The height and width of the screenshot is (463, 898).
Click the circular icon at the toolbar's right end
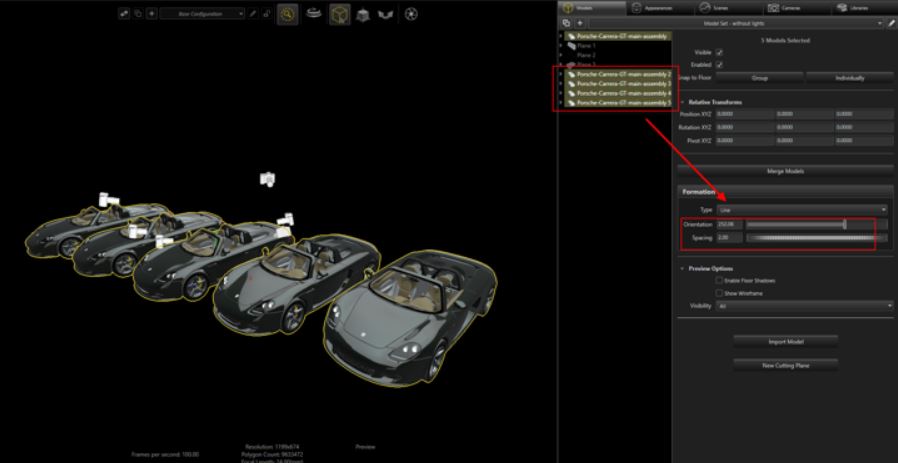(x=411, y=15)
